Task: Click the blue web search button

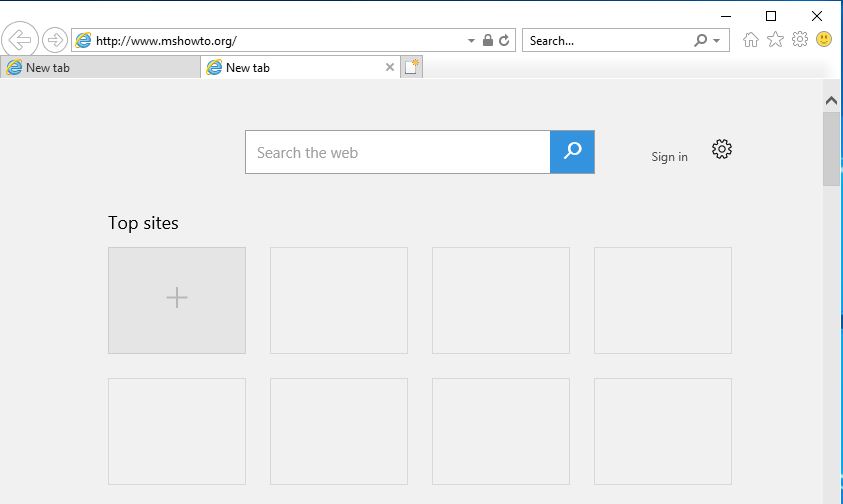Action: 572,152
